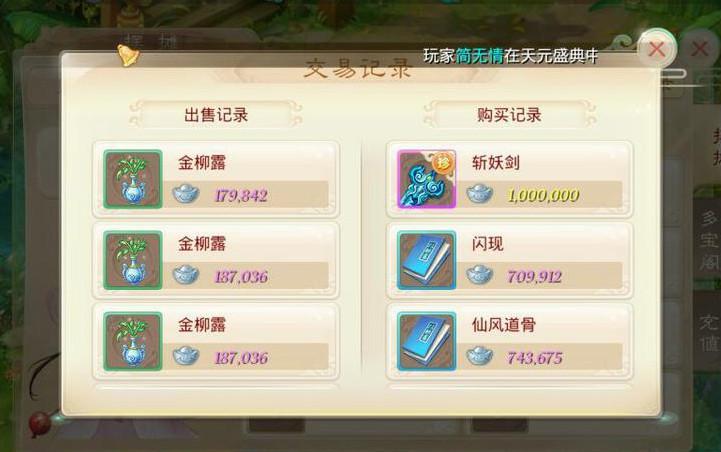Click the 仙风道骨 skill book icon
Viewport: 721px width, 452px height.
(427, 341)
